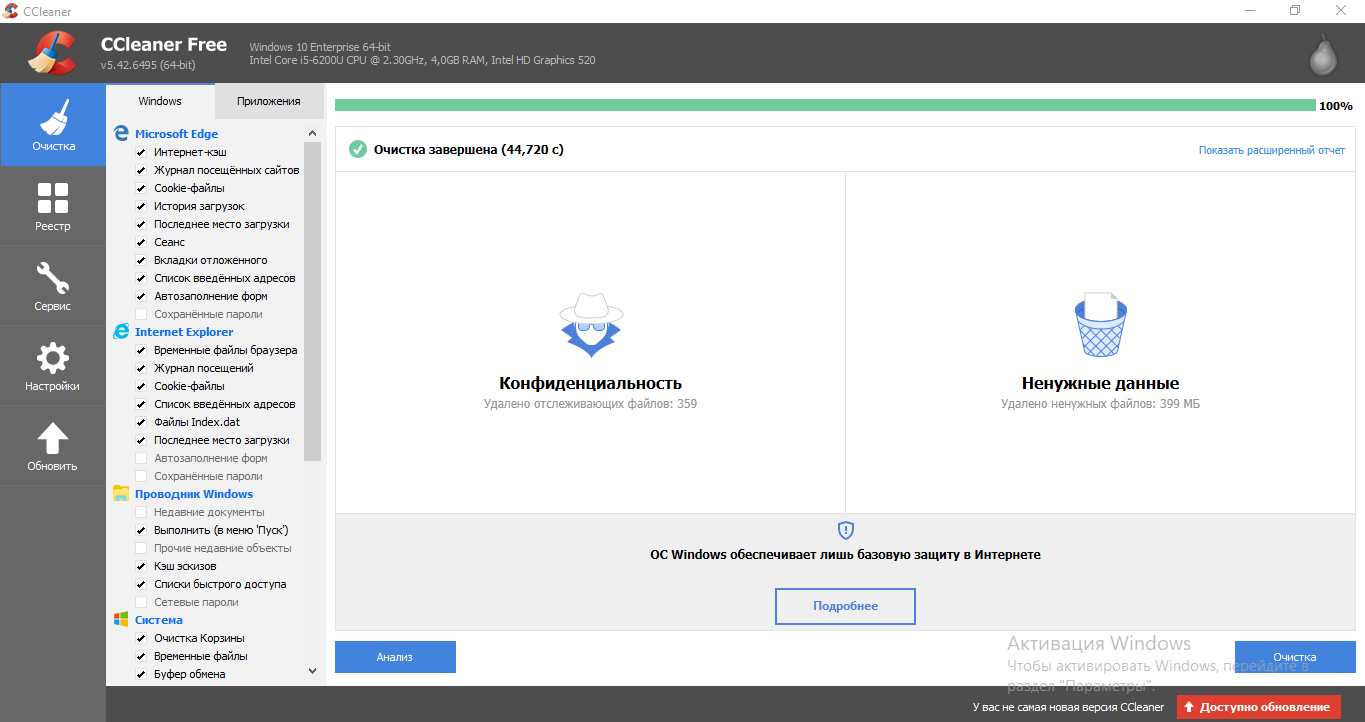
Task: Open the Сервис wrench tools section
Action: [x=53, y=286]
